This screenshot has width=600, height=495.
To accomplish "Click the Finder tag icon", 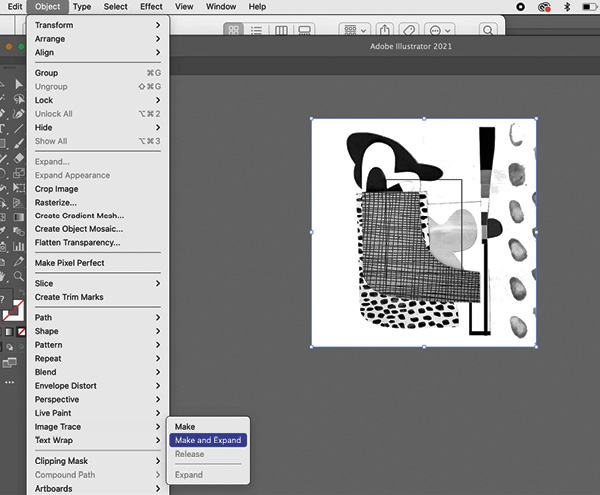I will point(409,30).
